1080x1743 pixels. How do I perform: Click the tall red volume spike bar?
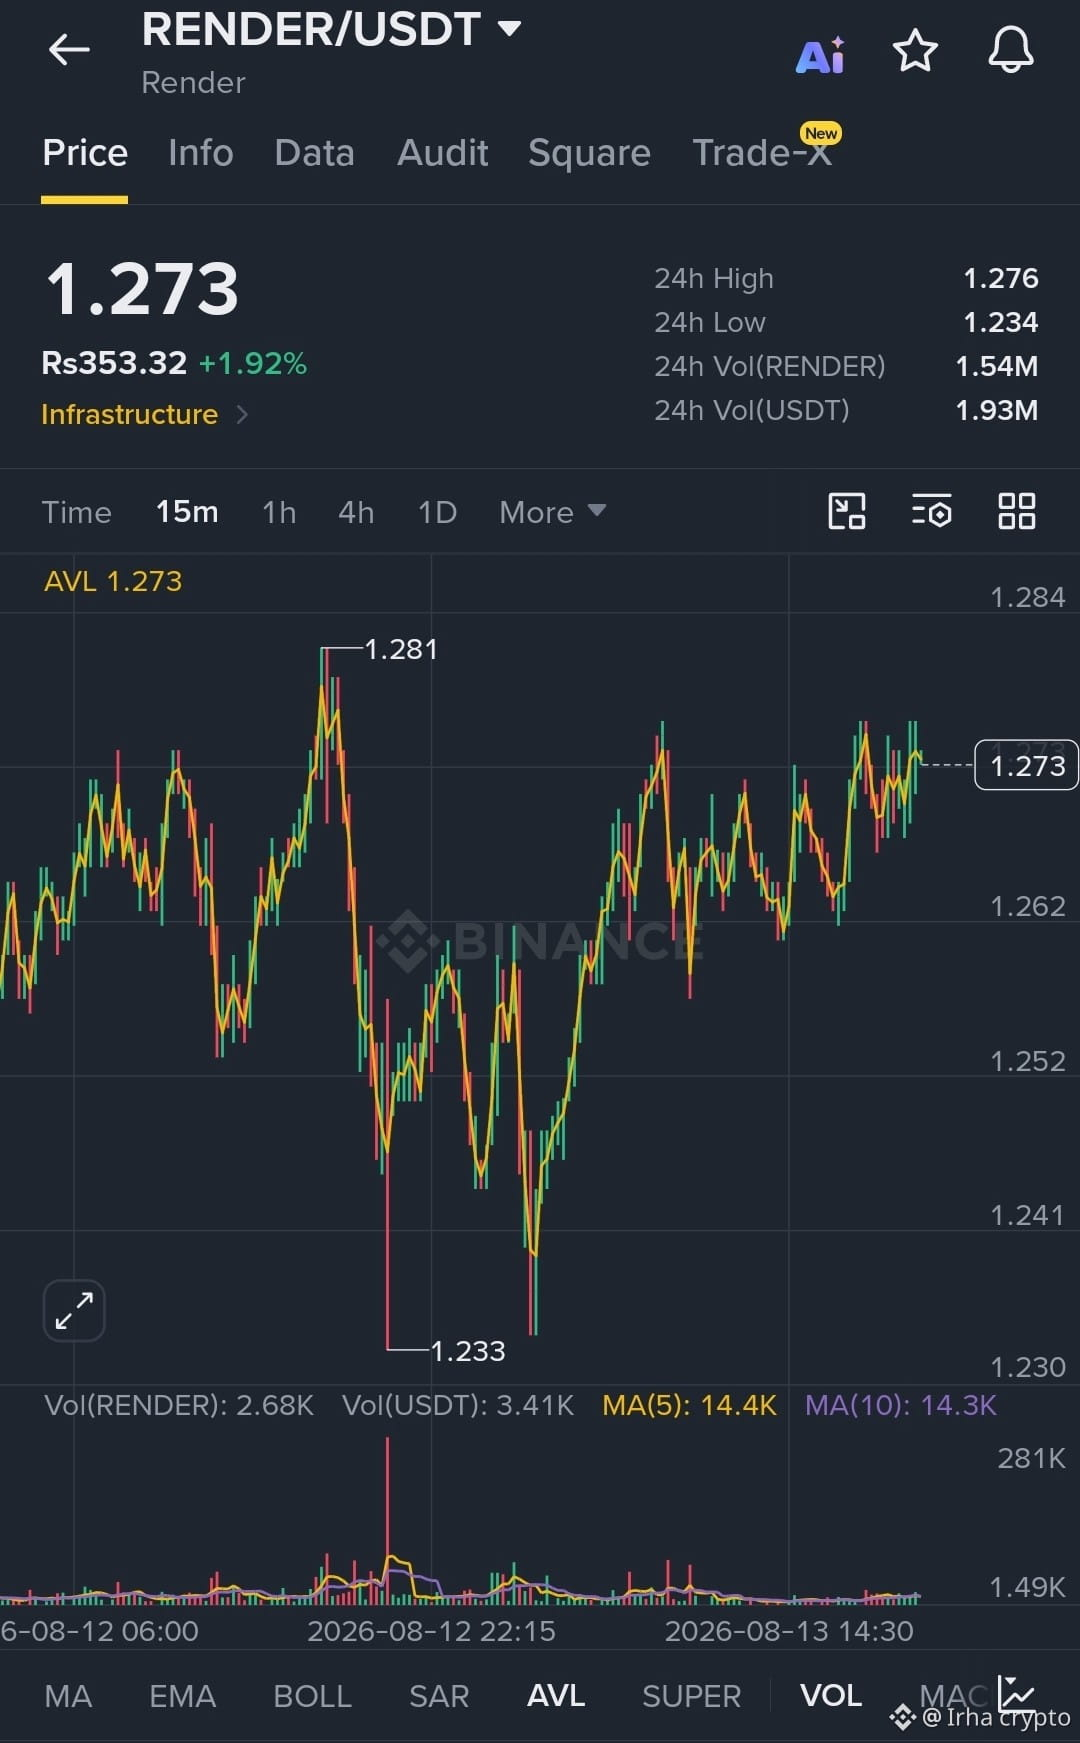[388, 1520]
